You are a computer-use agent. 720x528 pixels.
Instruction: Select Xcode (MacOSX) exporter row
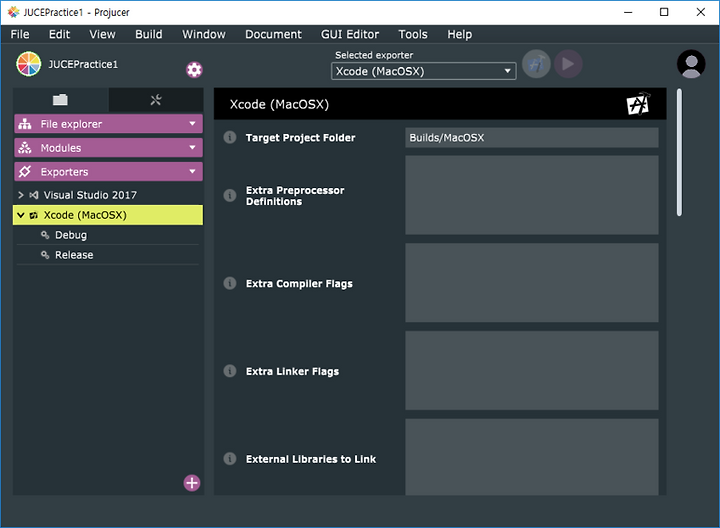click(108, 215)
